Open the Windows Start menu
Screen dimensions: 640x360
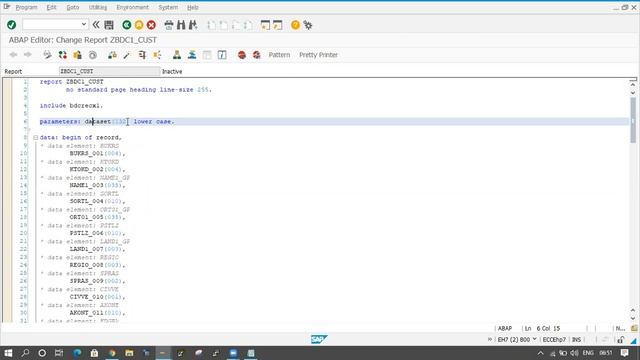(x=8, y=353)
